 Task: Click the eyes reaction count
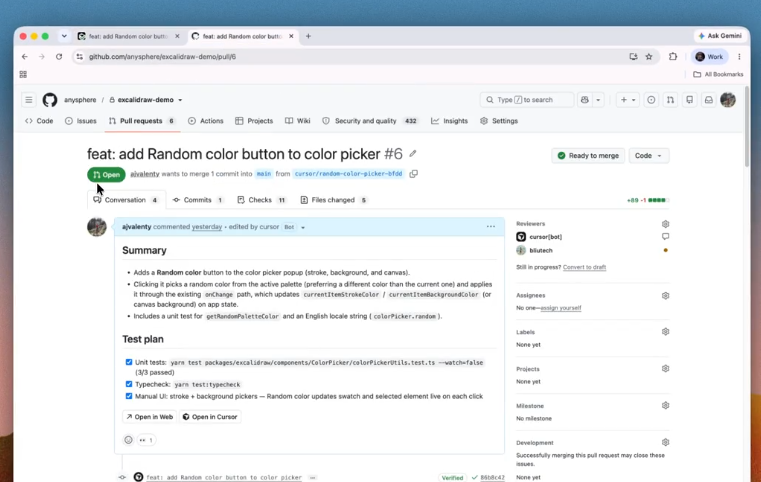146,440
